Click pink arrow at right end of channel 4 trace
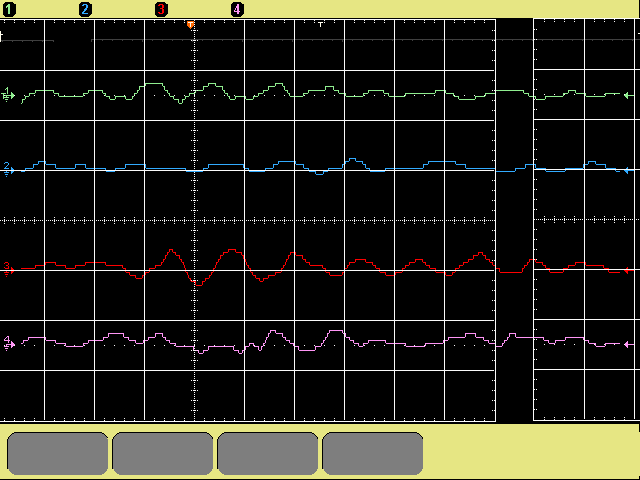 click(629, 345)
